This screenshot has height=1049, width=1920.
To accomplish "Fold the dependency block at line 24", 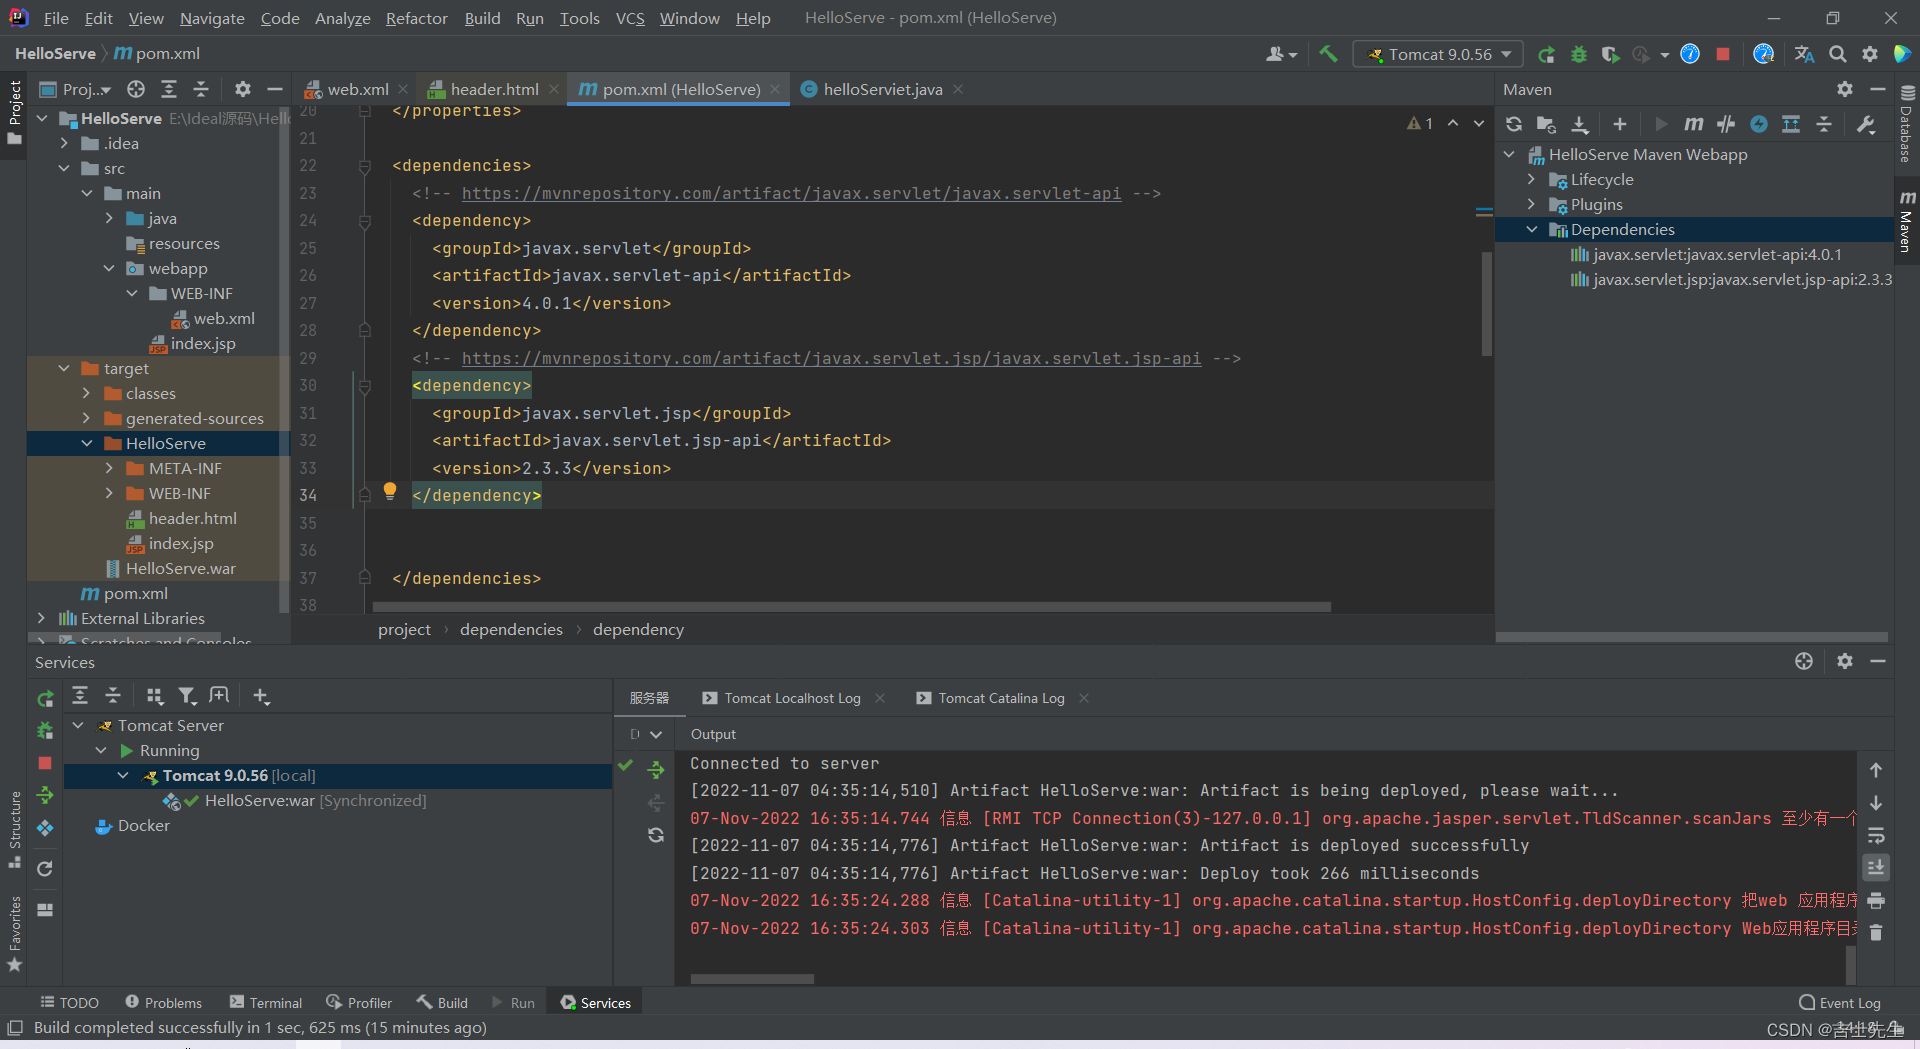I will coord(365,221).
